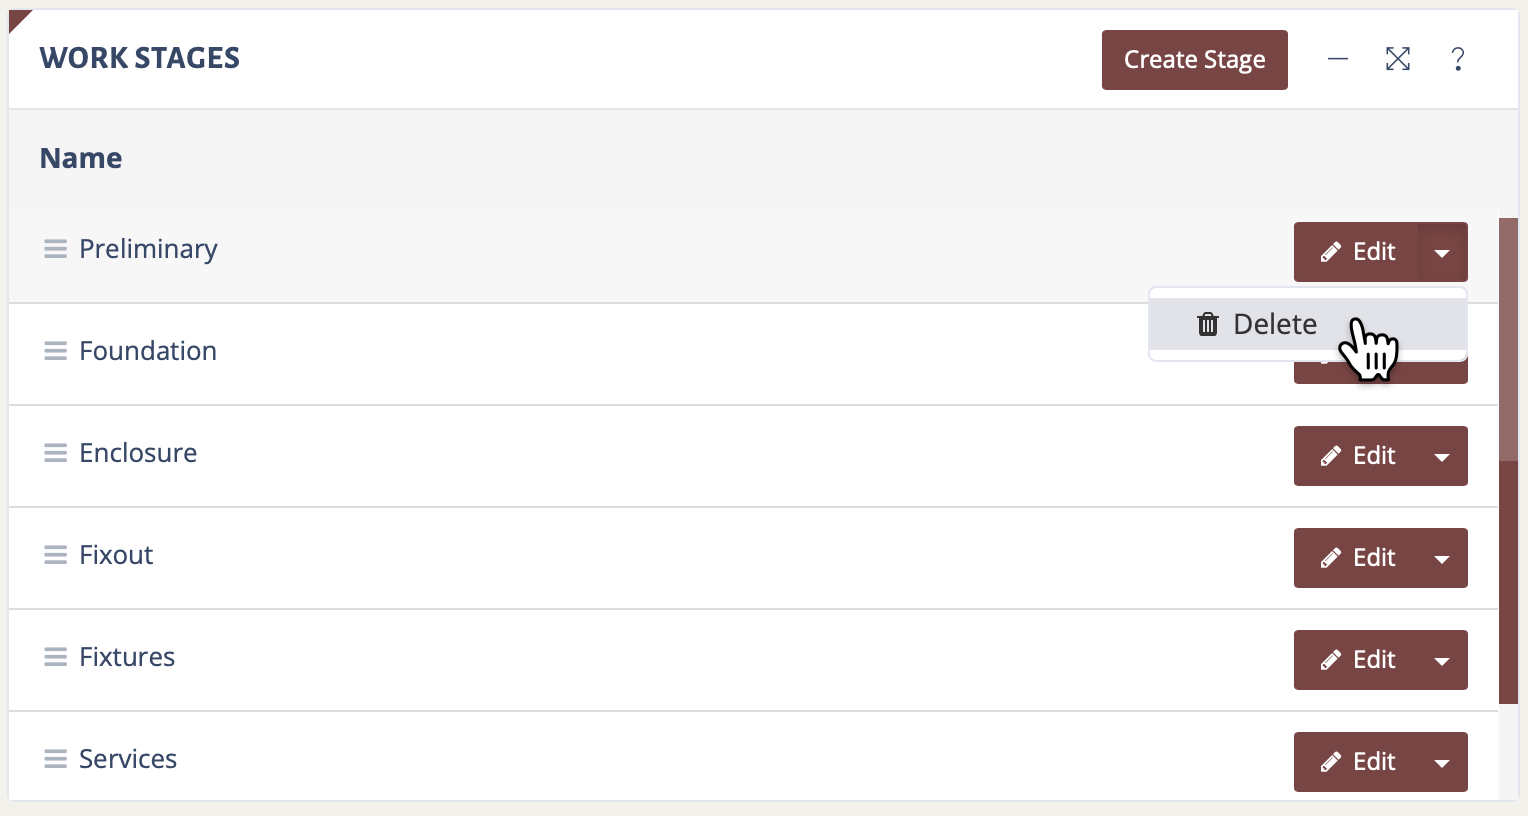Click the vertical scrollbar of the stages list

1508,460
